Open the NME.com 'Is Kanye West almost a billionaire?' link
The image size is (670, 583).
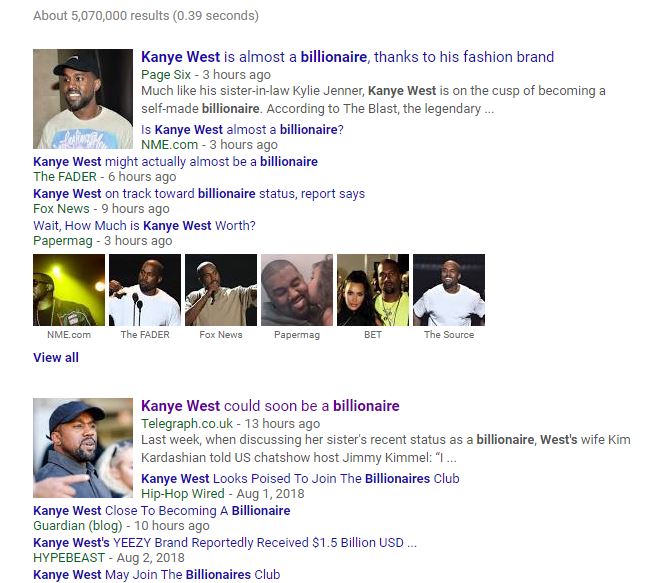point(242,130)
